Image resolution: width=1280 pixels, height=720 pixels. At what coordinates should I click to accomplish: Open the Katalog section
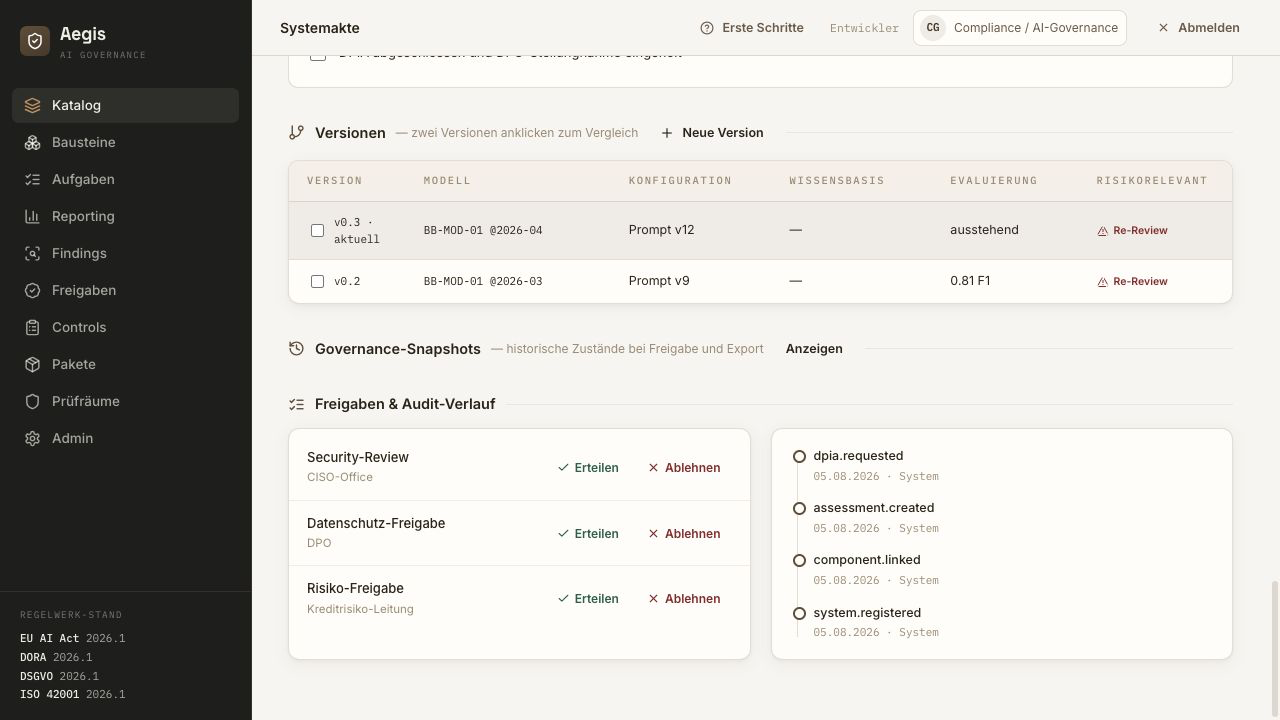click(125, 105)
